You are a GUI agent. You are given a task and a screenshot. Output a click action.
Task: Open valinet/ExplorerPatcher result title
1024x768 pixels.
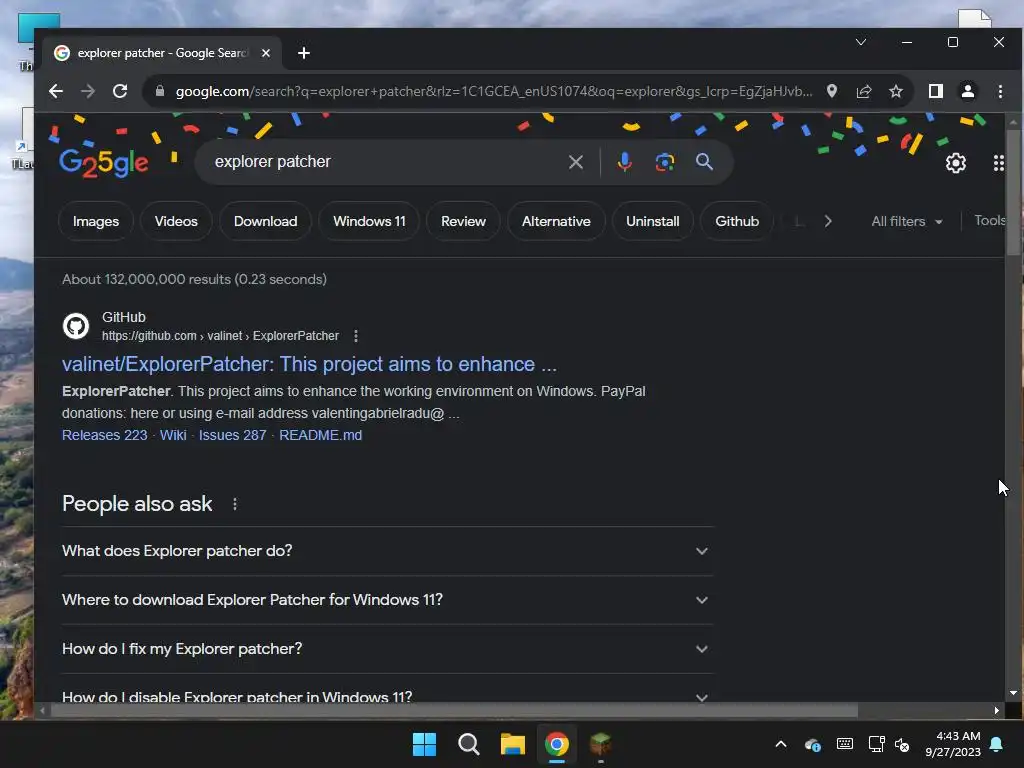tap(309, 364)
